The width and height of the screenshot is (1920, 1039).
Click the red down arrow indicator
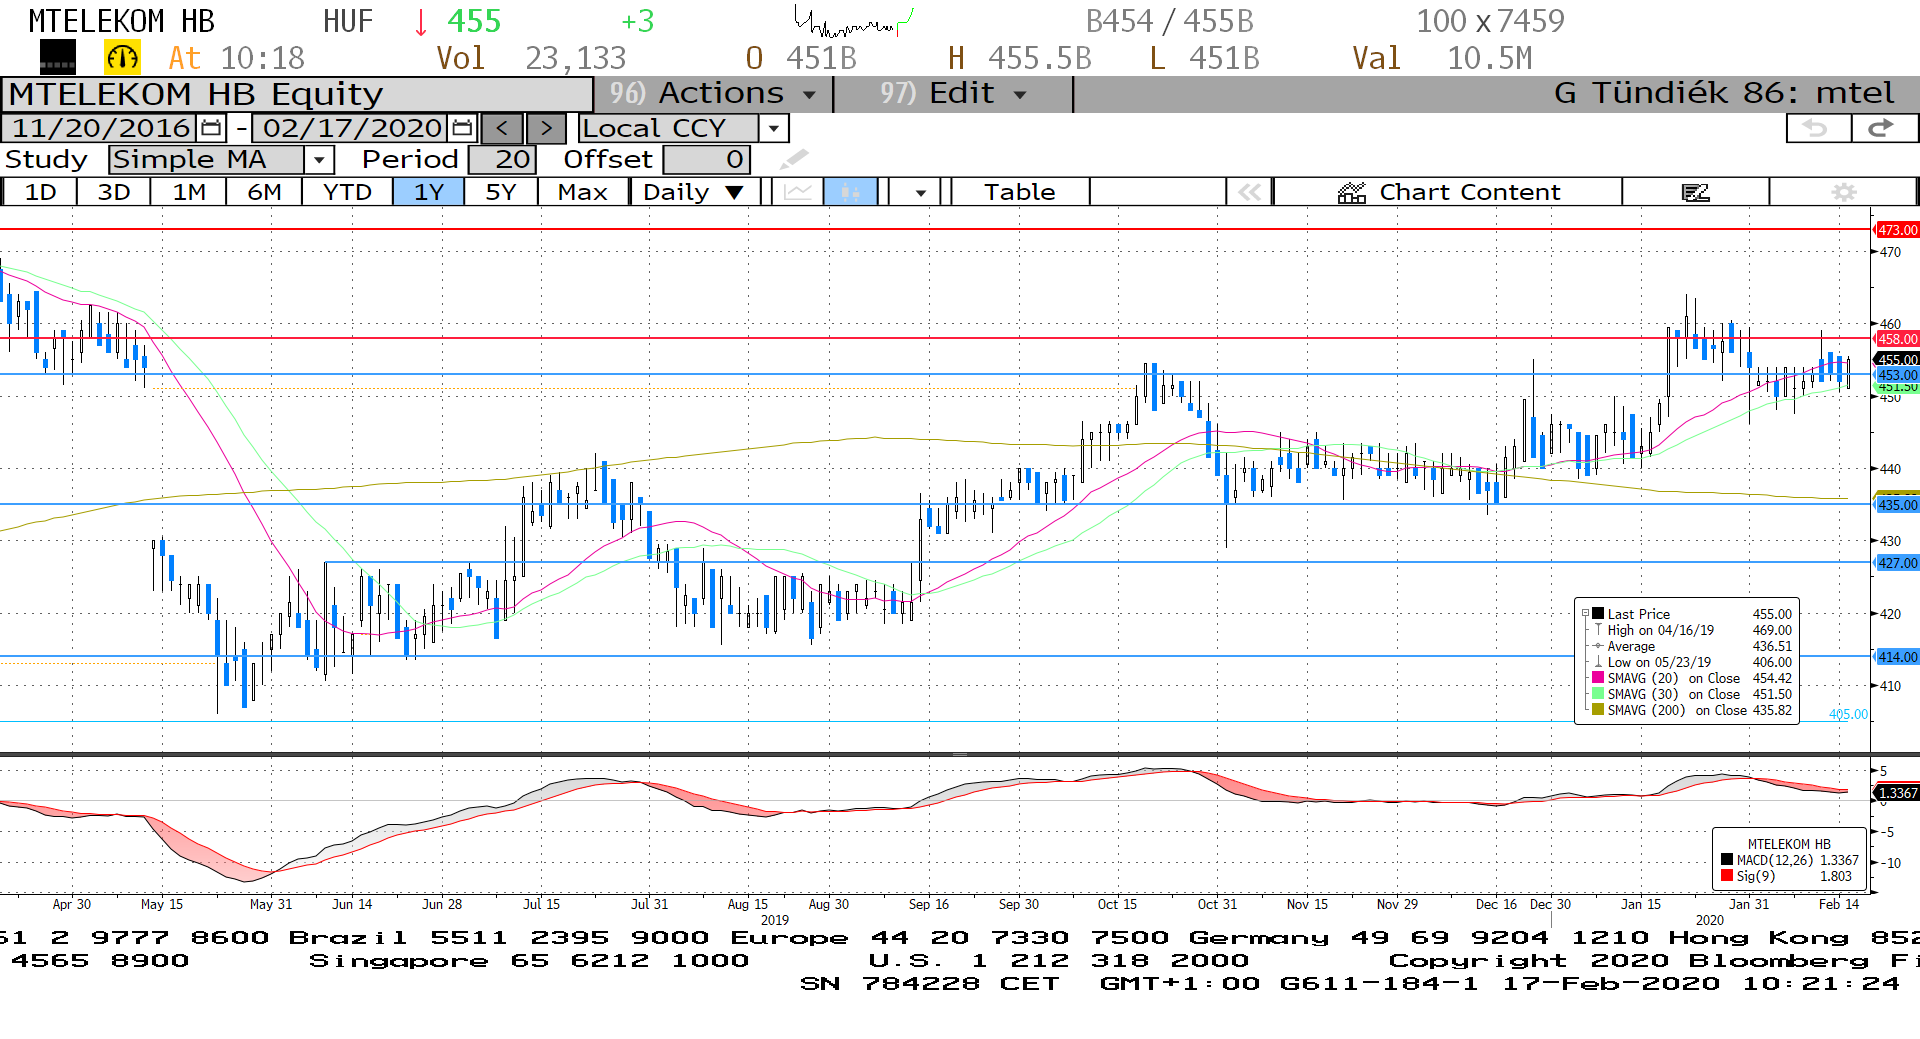point(421,22)
